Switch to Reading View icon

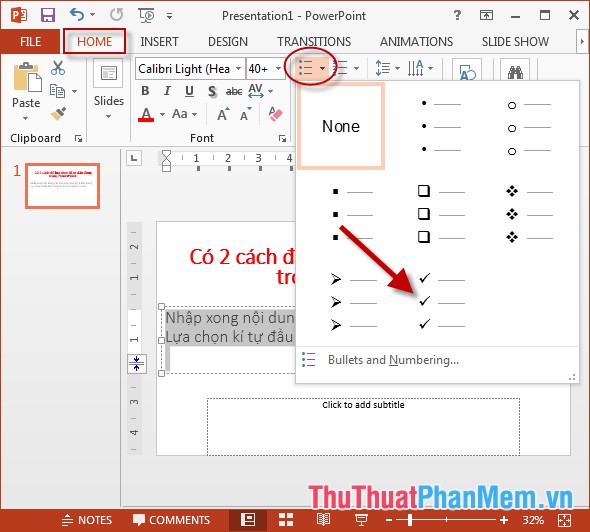pos(323,520)
